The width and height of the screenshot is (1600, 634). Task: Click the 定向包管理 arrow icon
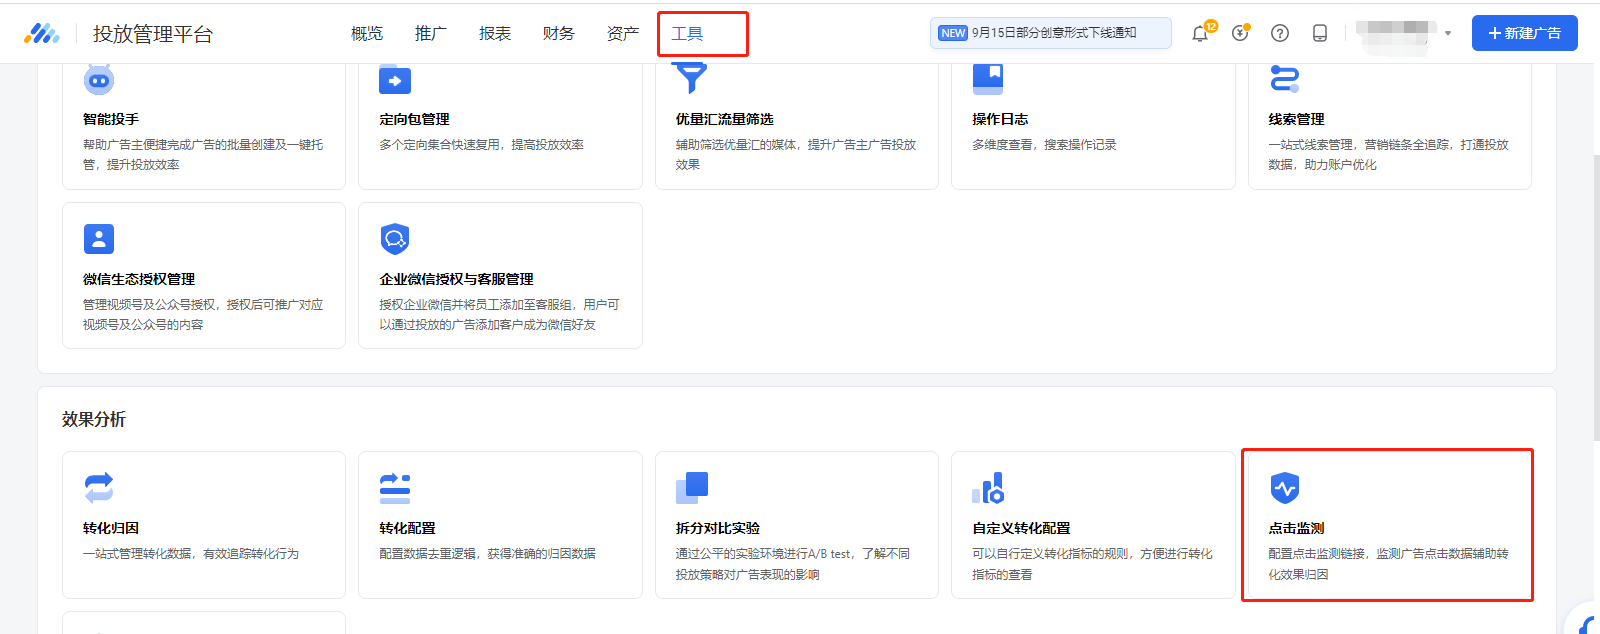395,79
